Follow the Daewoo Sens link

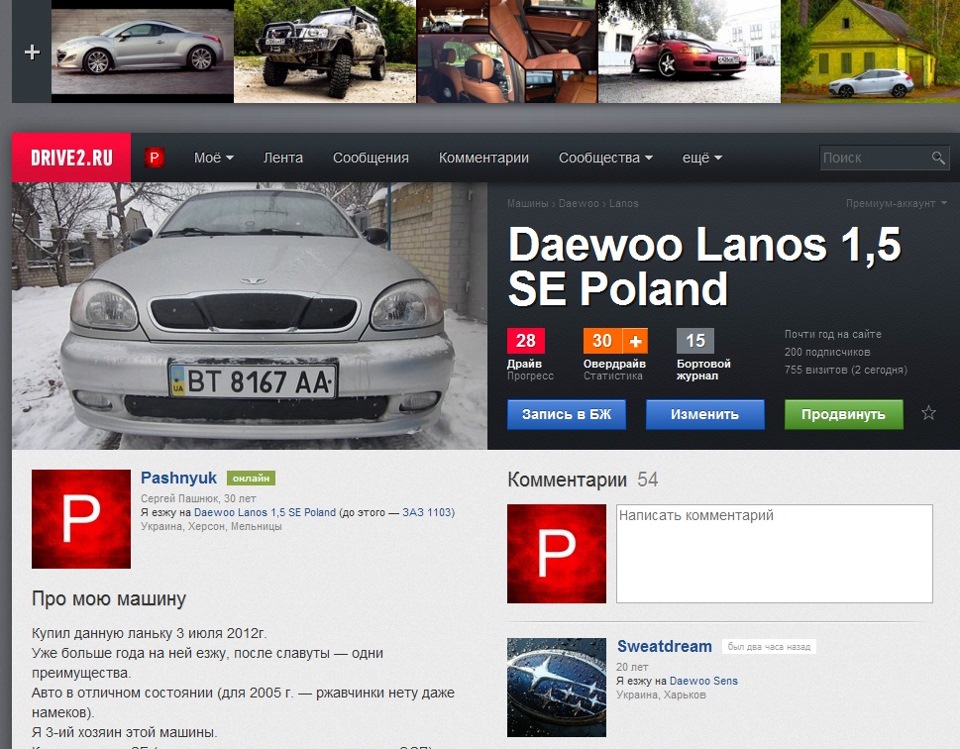[703, 680]
